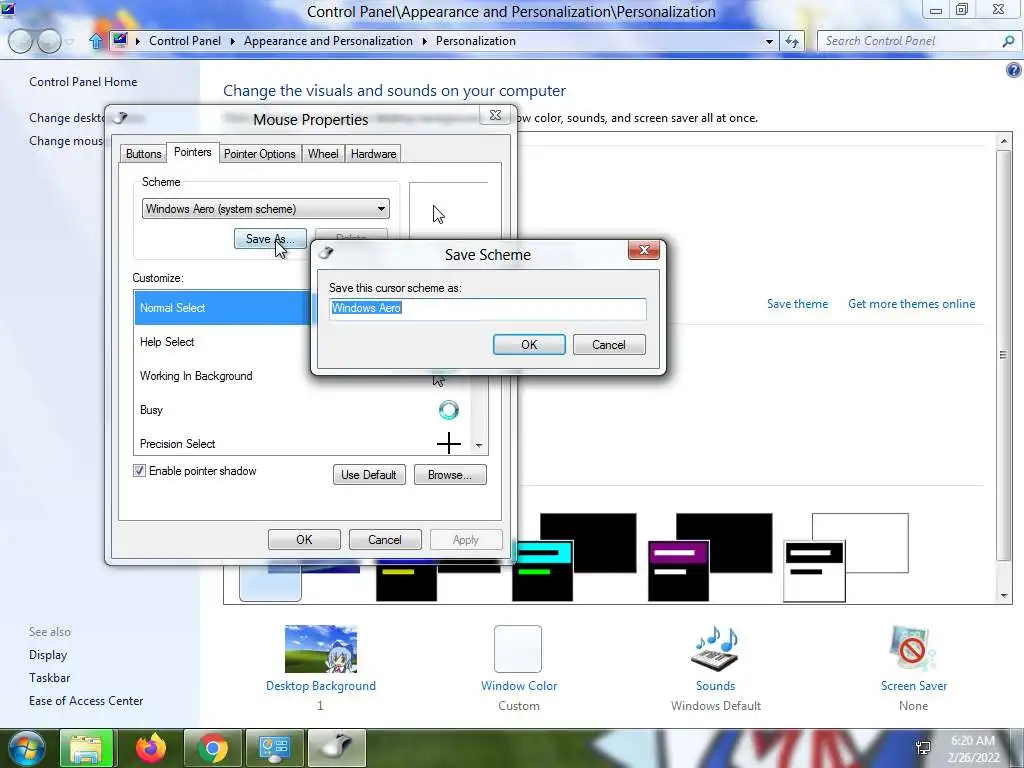Switch to the Pointer Options tab
The width and height of the screenshot is (1024, 768).
point(259,154)
